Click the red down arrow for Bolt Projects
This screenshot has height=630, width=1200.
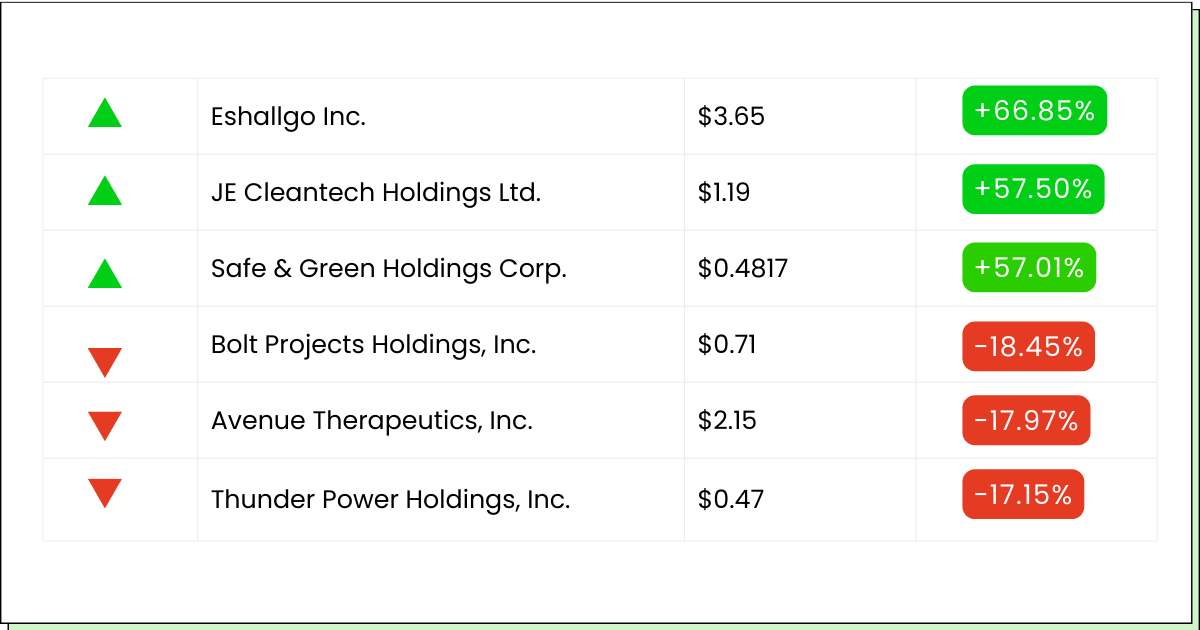pos(105,362)
